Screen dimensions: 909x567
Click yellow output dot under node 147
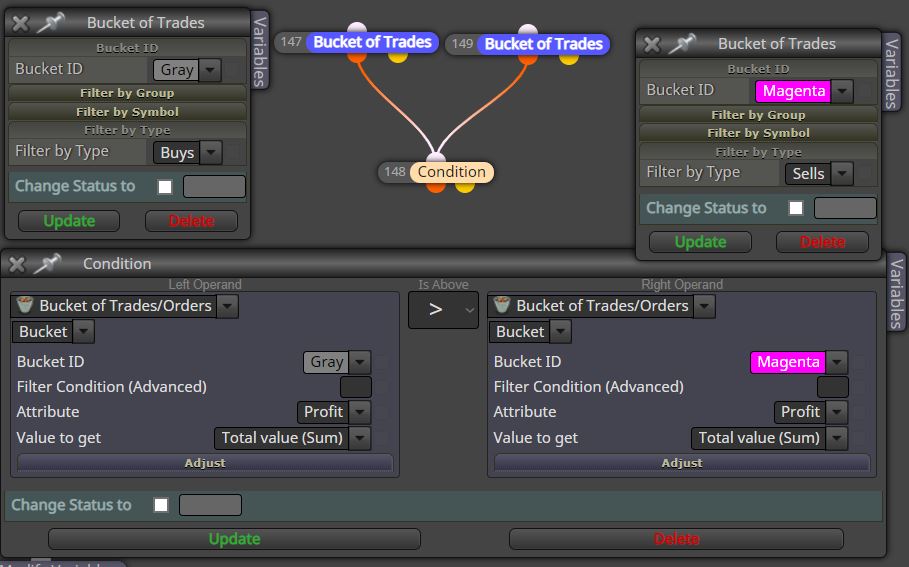(398, 57)
